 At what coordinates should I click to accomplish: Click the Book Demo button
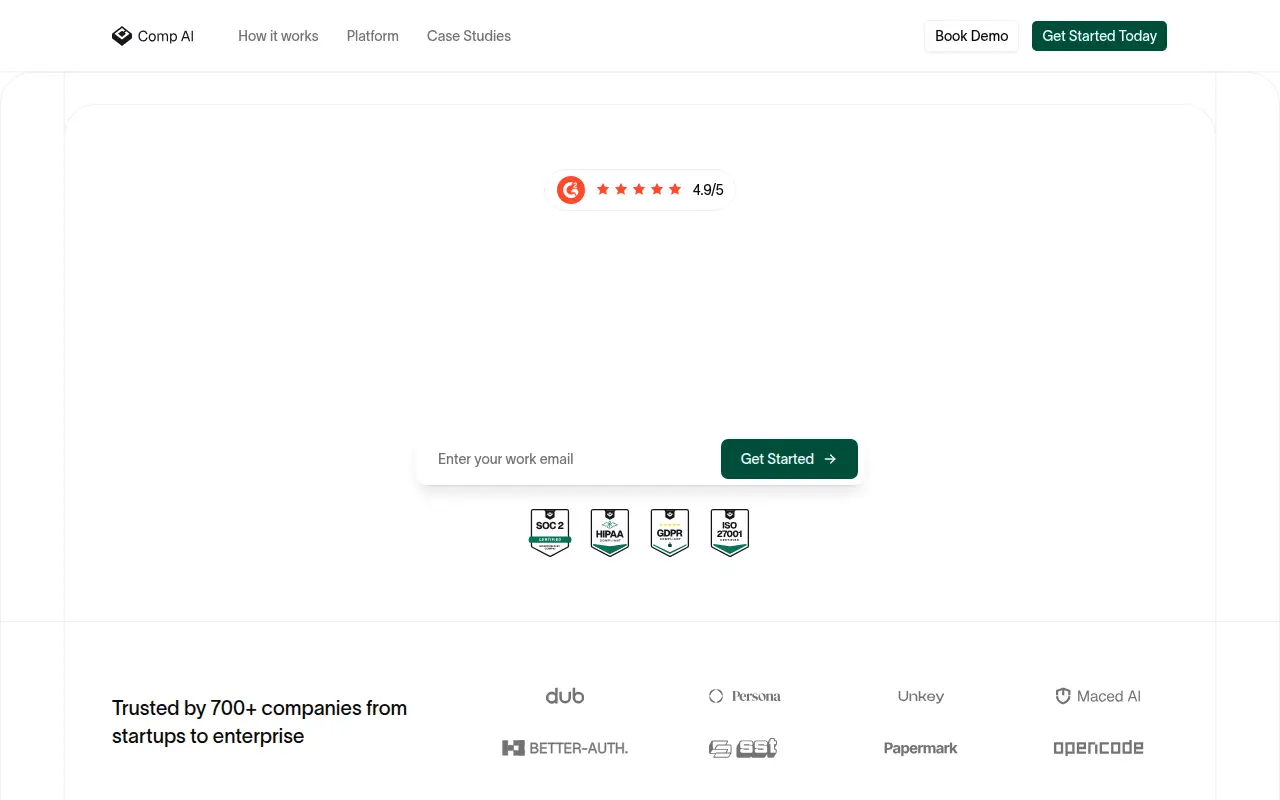click(972, 36)
